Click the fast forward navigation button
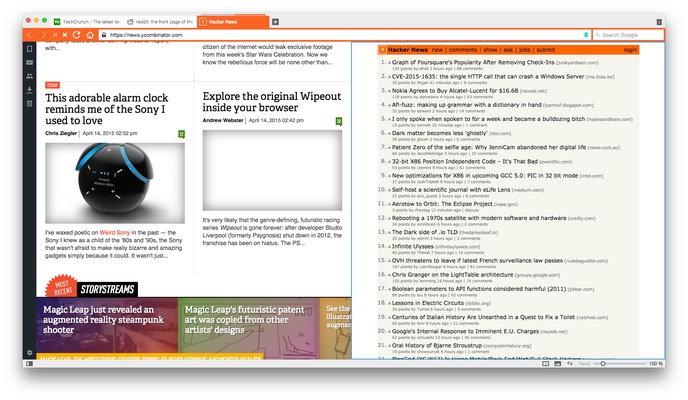 tap(65, 35)
